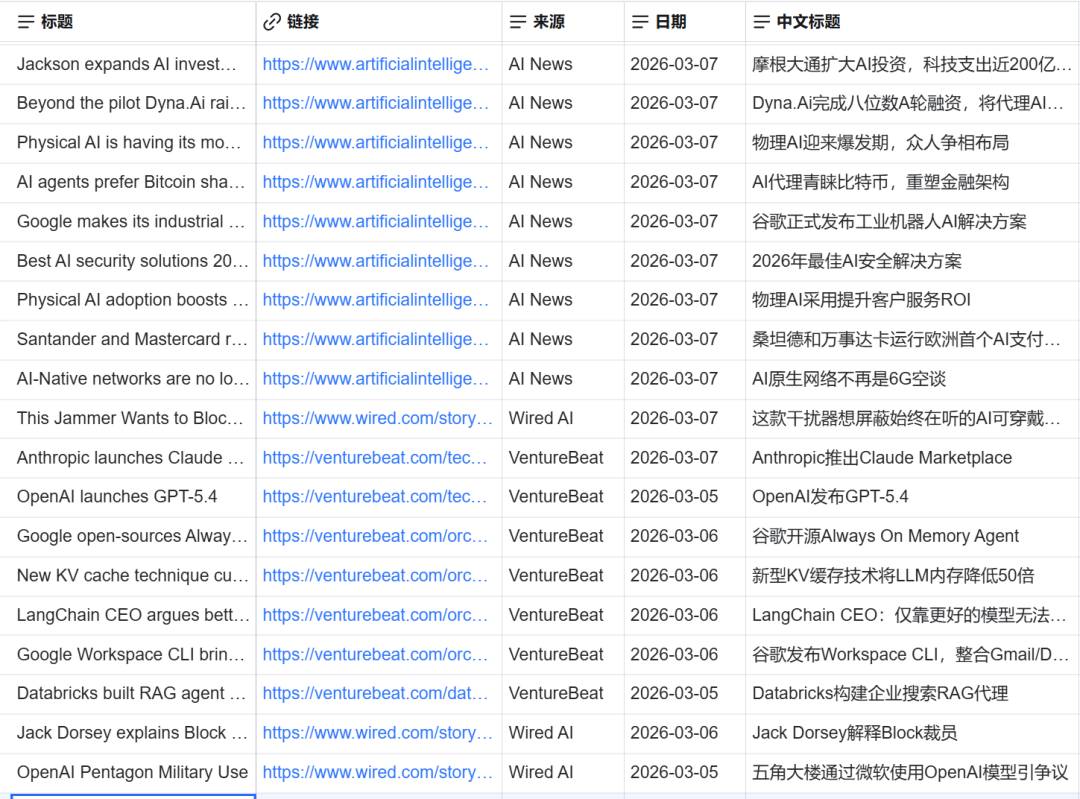Select the cell '五角大楼通过微软使用OpenAI模型引争议'
The image size is (1080, 799).
point(913,772)
